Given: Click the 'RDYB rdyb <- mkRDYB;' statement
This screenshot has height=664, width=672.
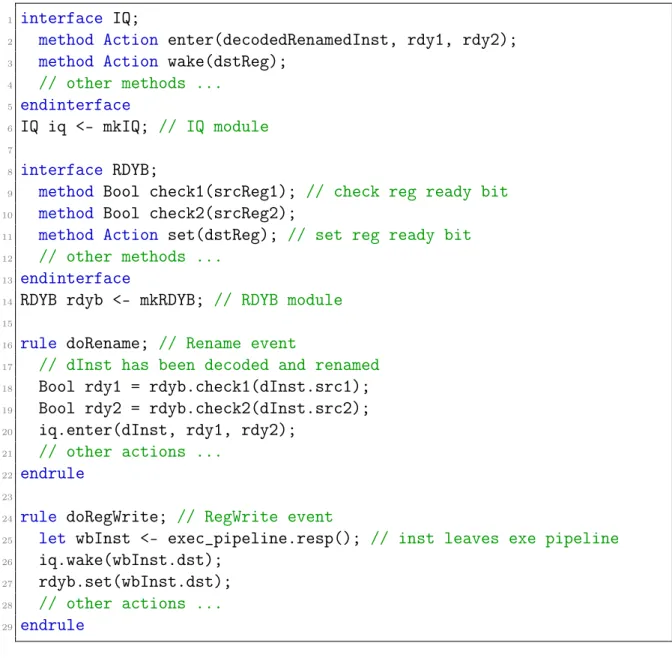Looking at the screenshot, I should (x=111, y=300).
